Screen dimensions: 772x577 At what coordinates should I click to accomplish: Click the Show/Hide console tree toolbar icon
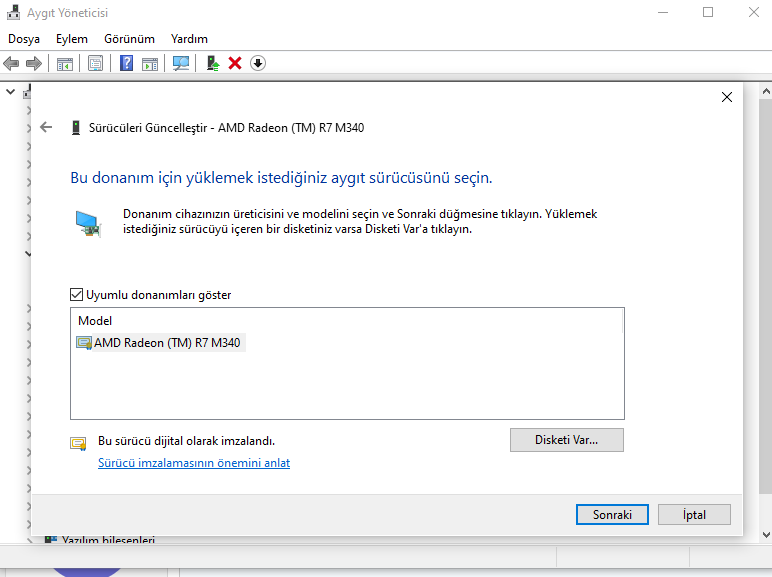(64, 64)
